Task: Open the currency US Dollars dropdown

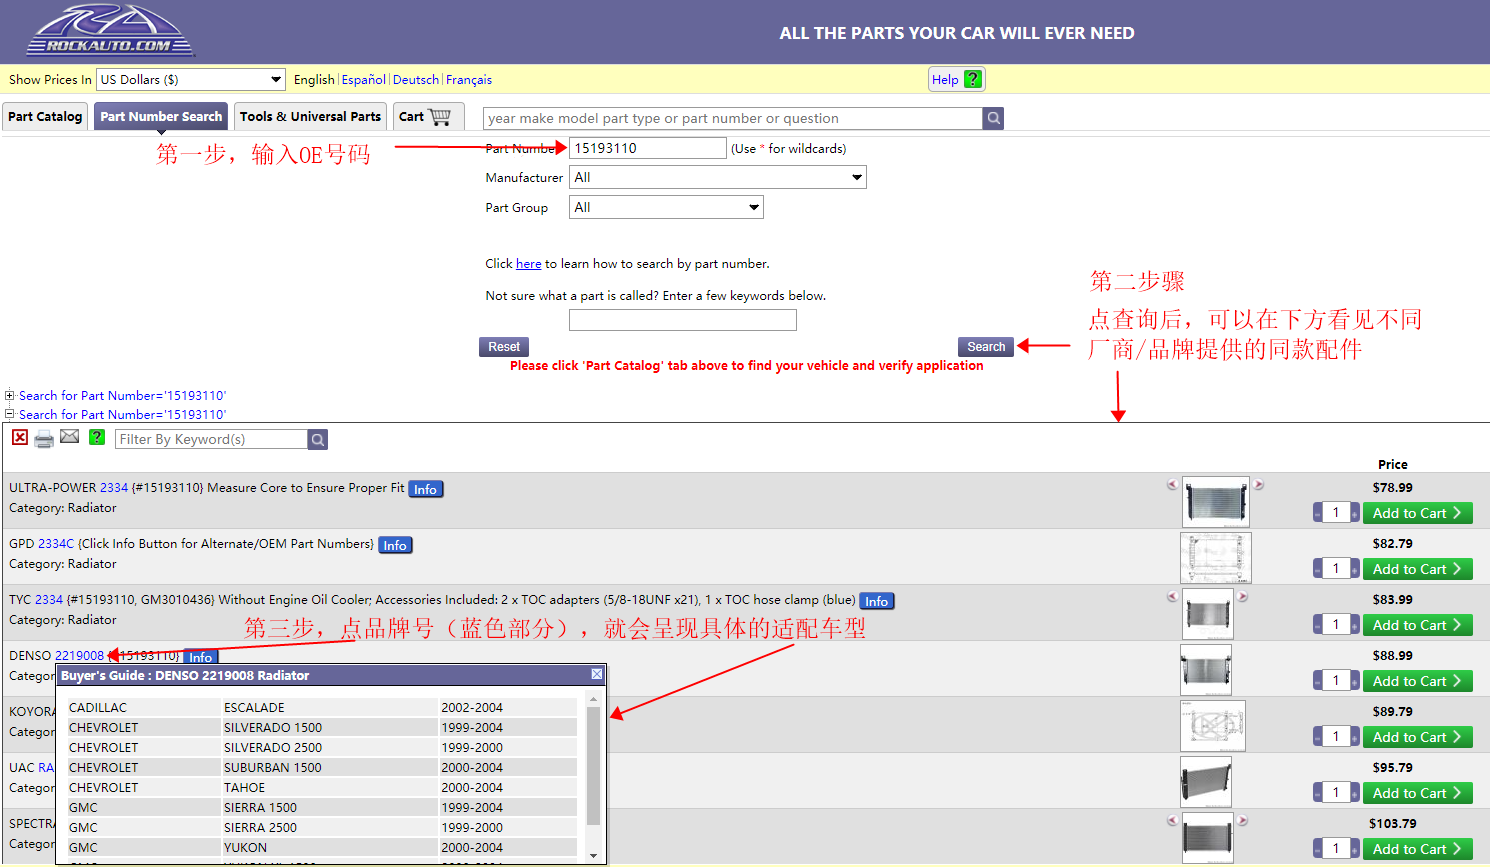Action: 191,79
